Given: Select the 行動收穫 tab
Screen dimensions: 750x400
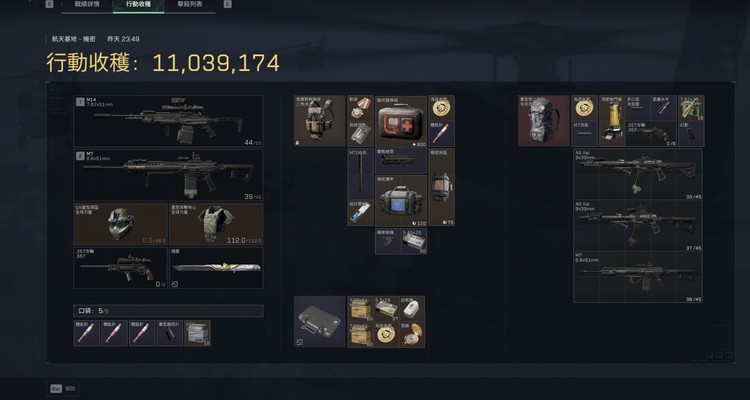Looking at the screenshot, I should [138, 4].
